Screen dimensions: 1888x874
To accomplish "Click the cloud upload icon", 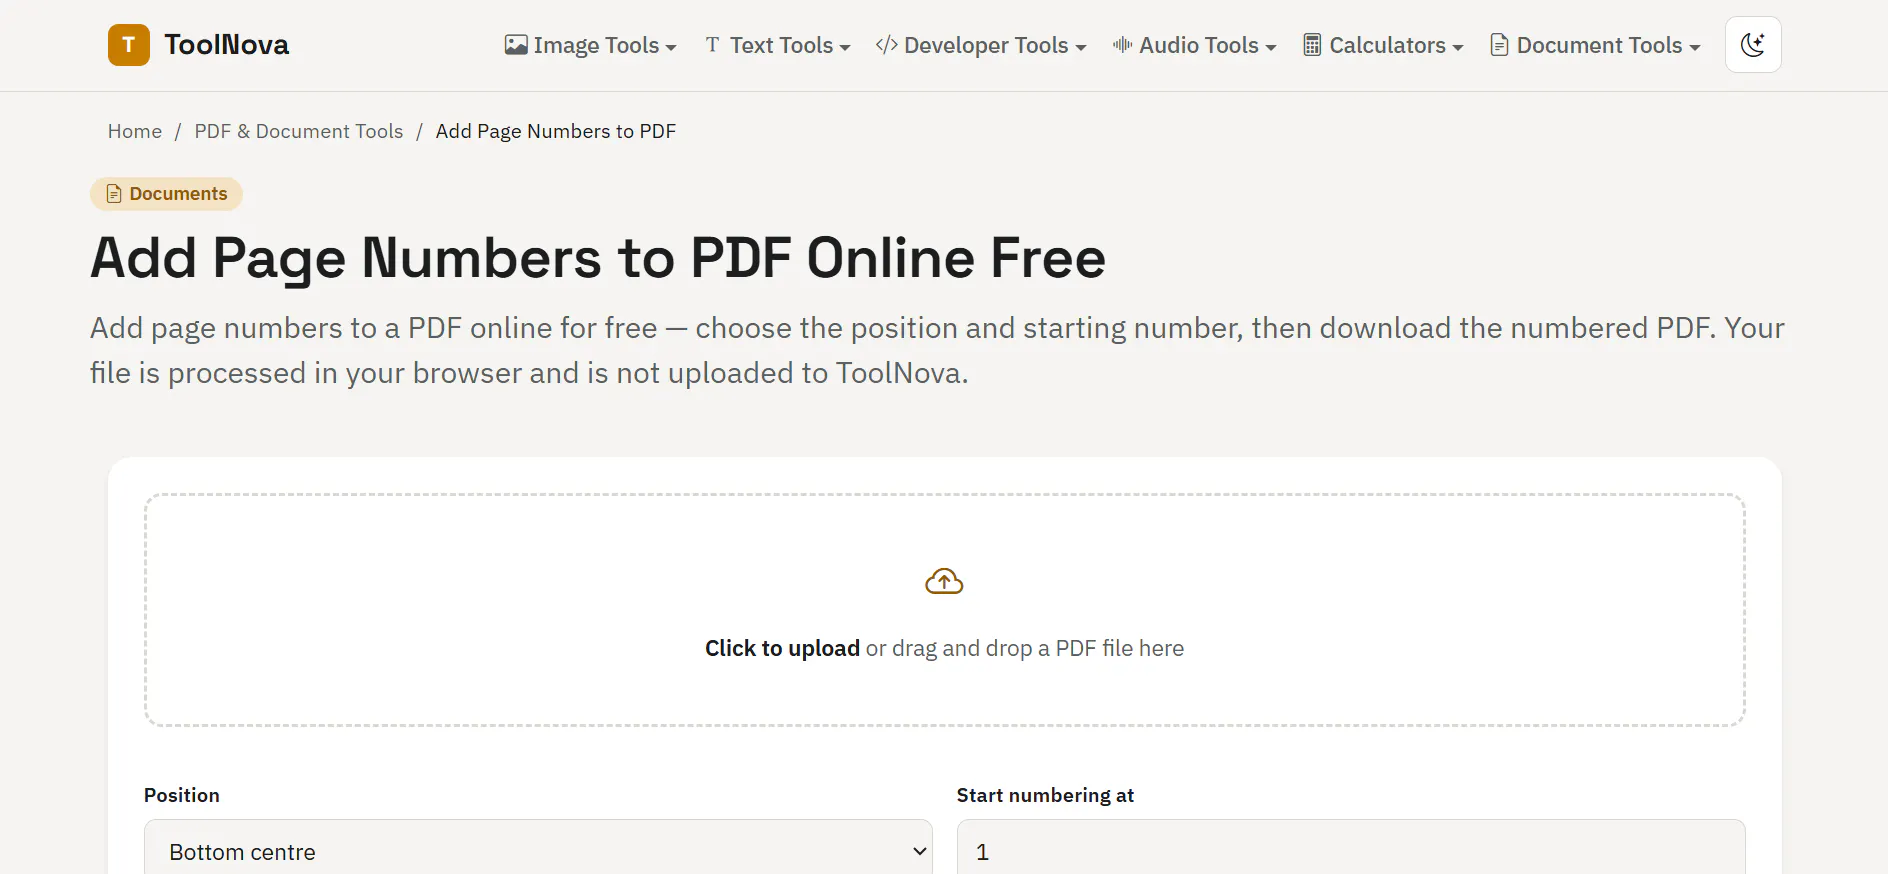I will [944, 581].
